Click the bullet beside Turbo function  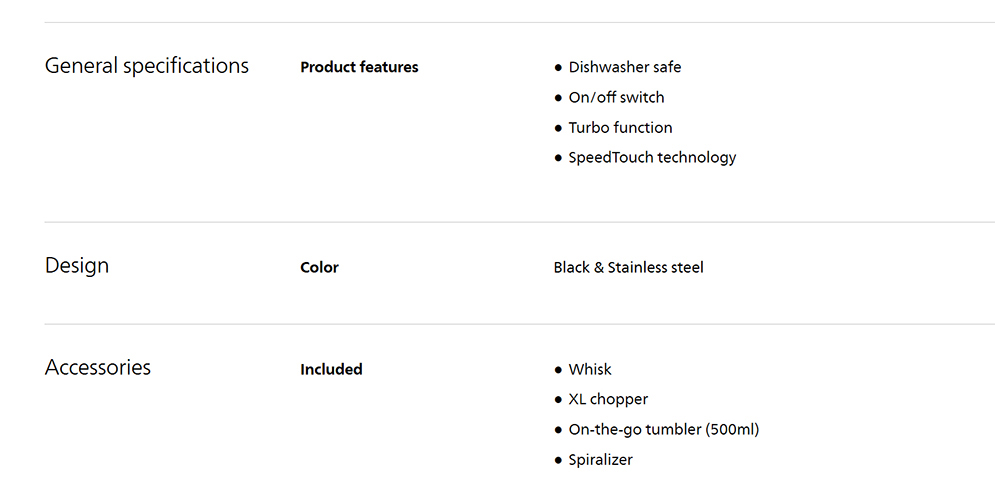558,128
